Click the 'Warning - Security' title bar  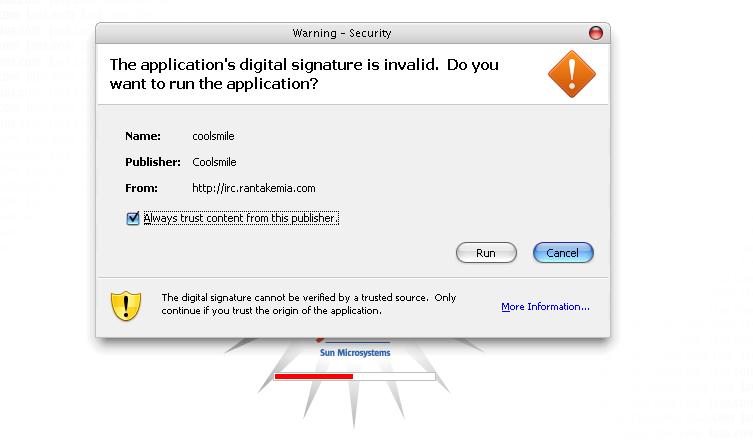click(340, 33)
